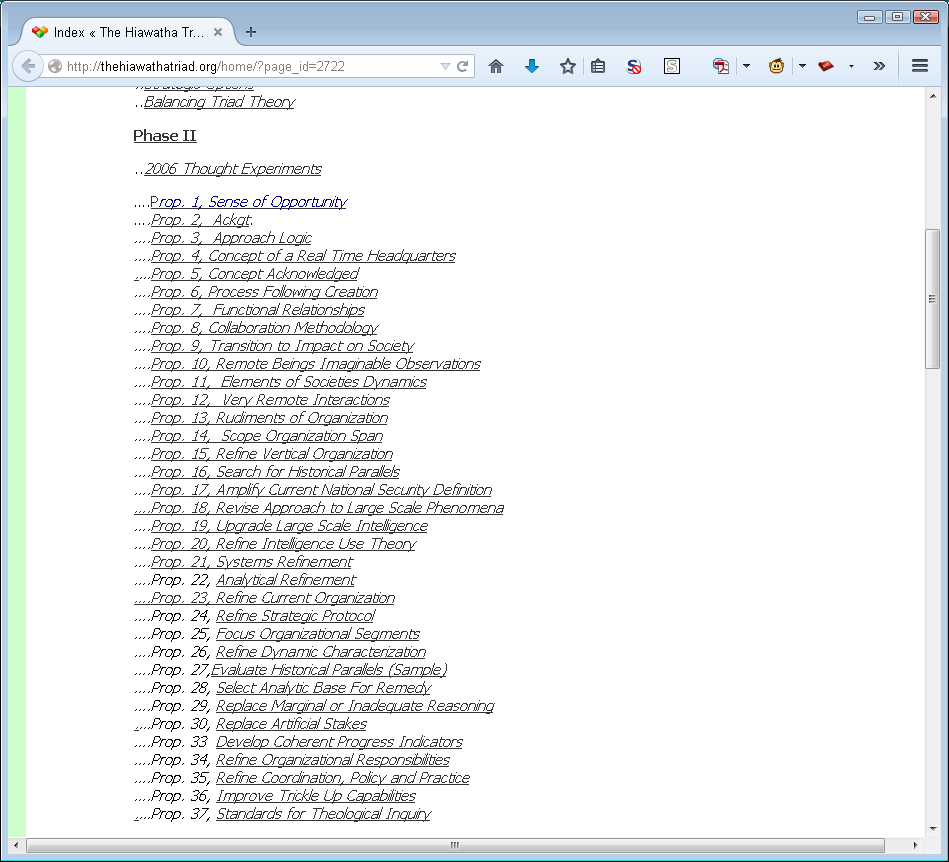Open the hamburger main menu
The height and width of the screenshot is (862, 949).
920,65
